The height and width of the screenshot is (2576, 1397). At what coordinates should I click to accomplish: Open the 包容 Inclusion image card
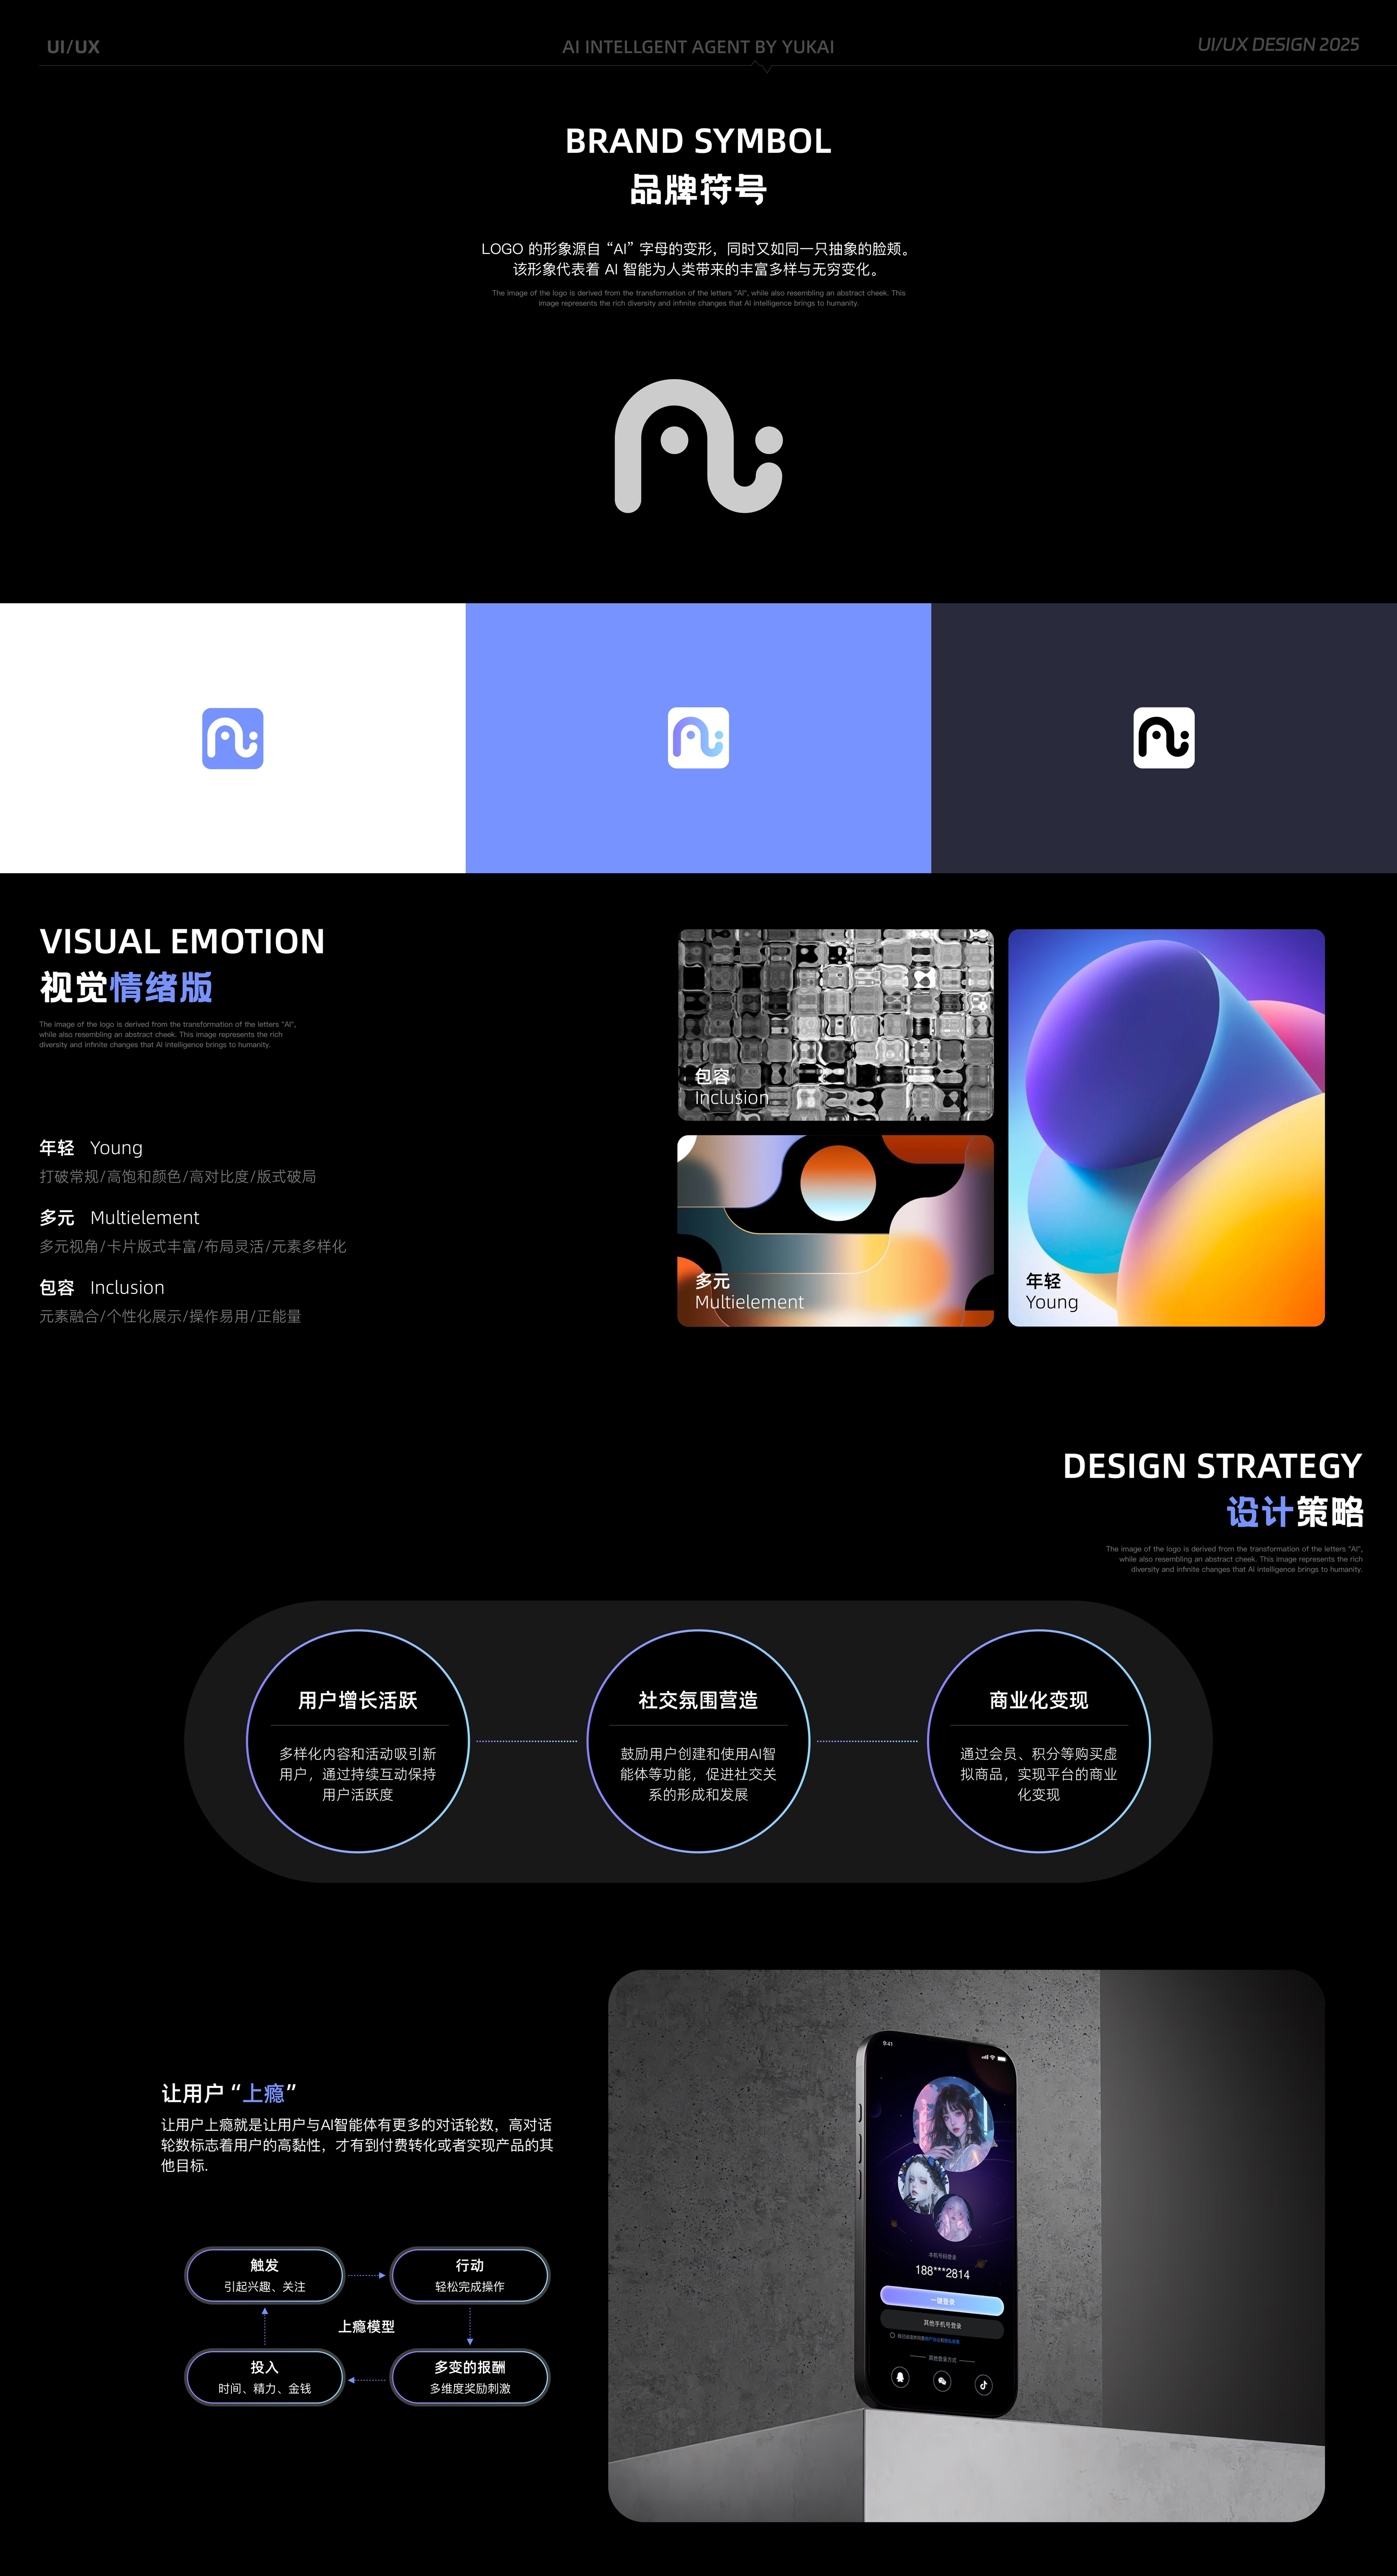[836, 1025]
